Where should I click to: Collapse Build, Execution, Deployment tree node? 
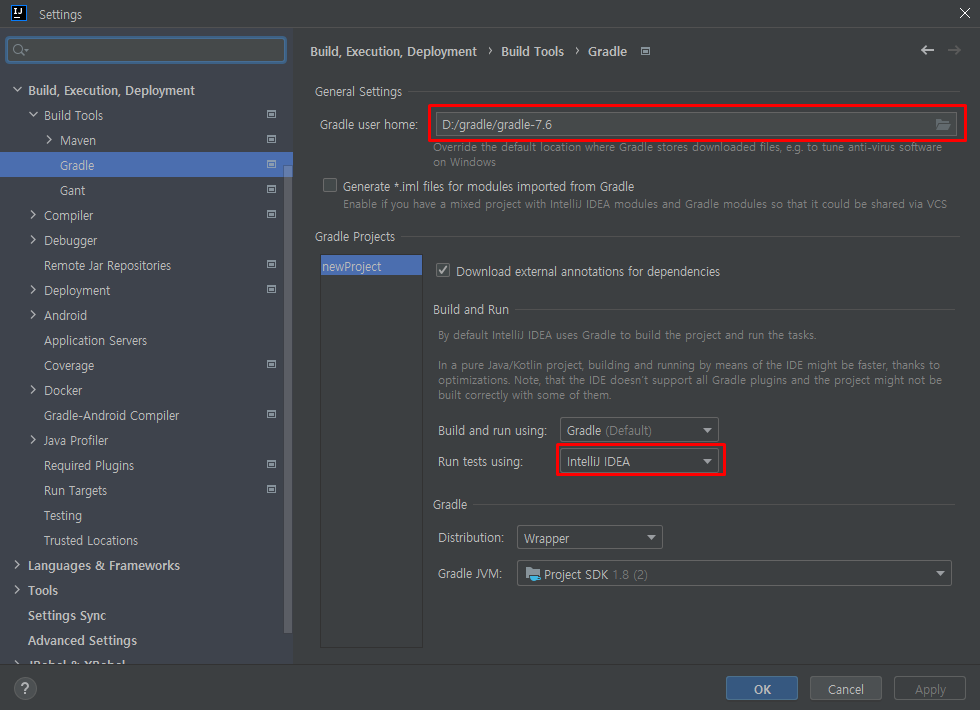[18, 90]
